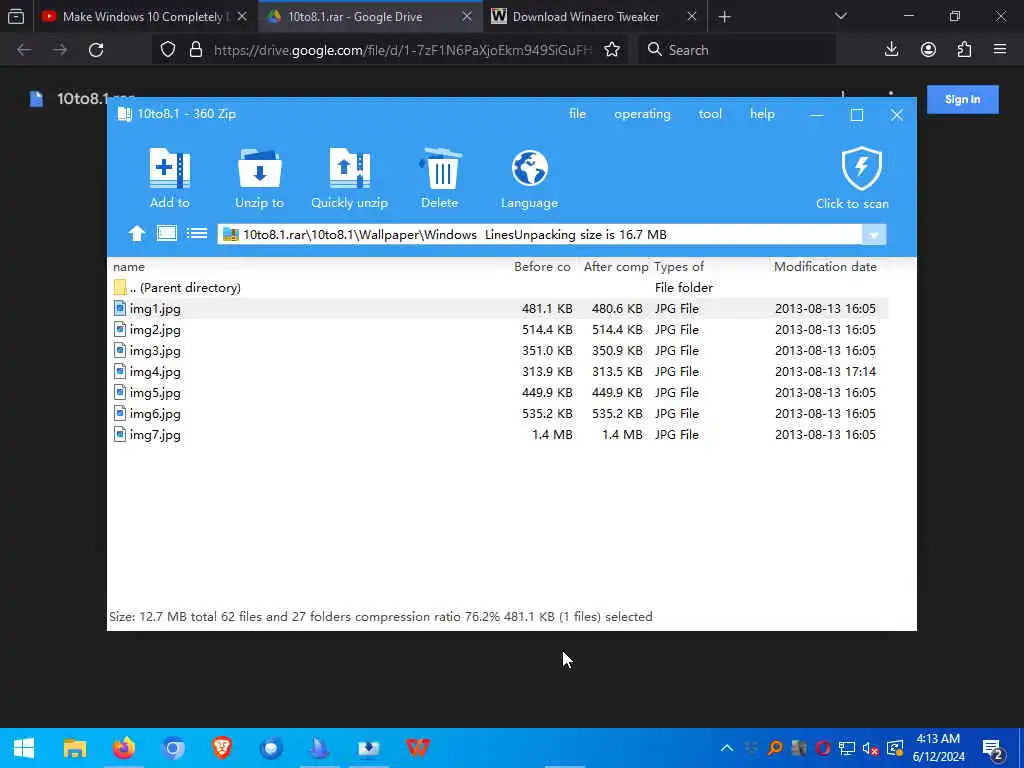Viewport: 1024px width, 768px height.
Task: Click the Add to archive icon
Action: tap(170, 168)
